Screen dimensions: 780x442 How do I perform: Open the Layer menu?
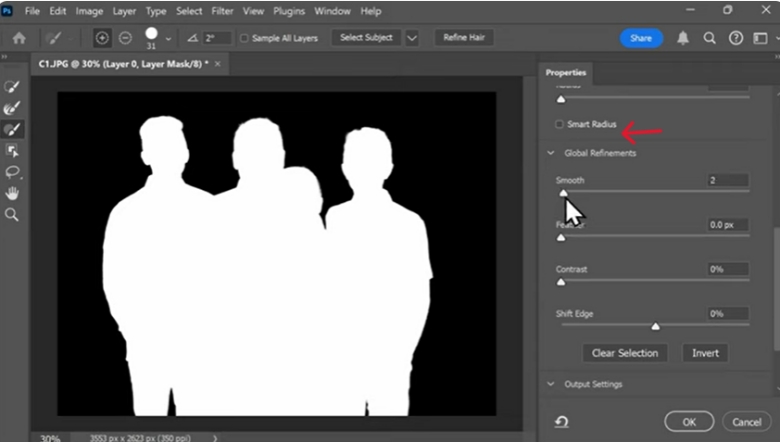click(x=124, y=11)
